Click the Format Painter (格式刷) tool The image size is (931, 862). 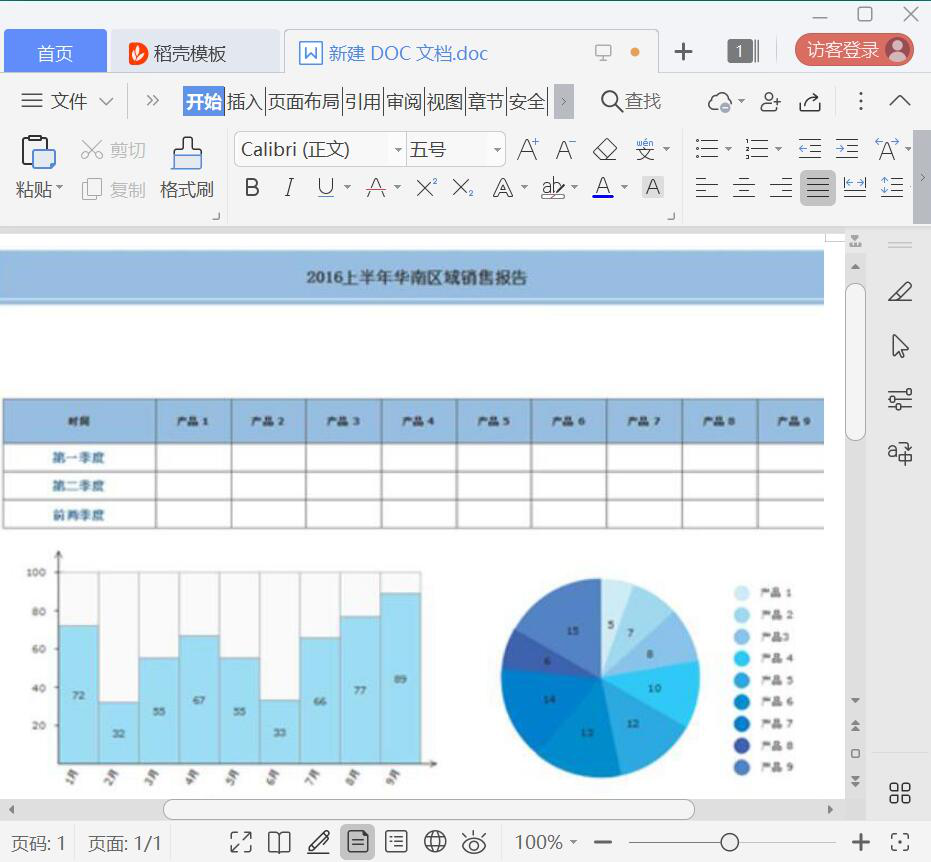[x=186, y=170]
